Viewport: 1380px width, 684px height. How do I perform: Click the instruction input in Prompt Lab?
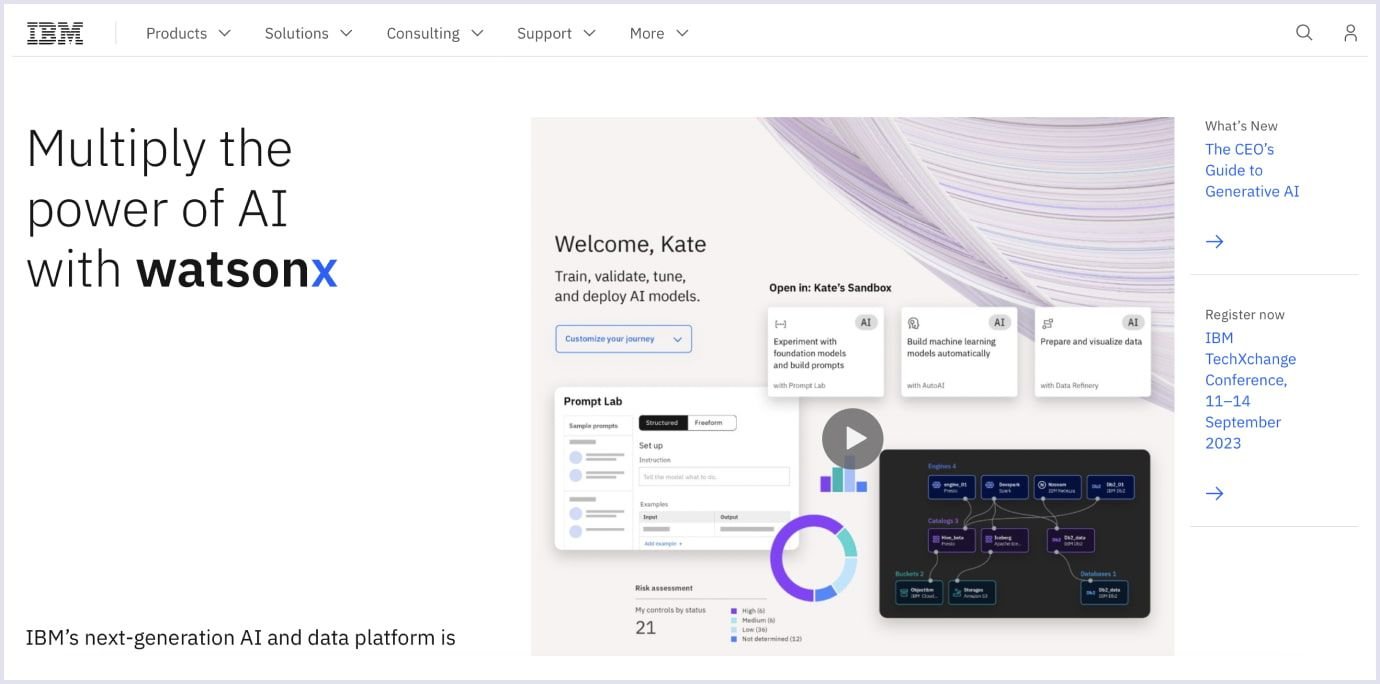(714, 477)
